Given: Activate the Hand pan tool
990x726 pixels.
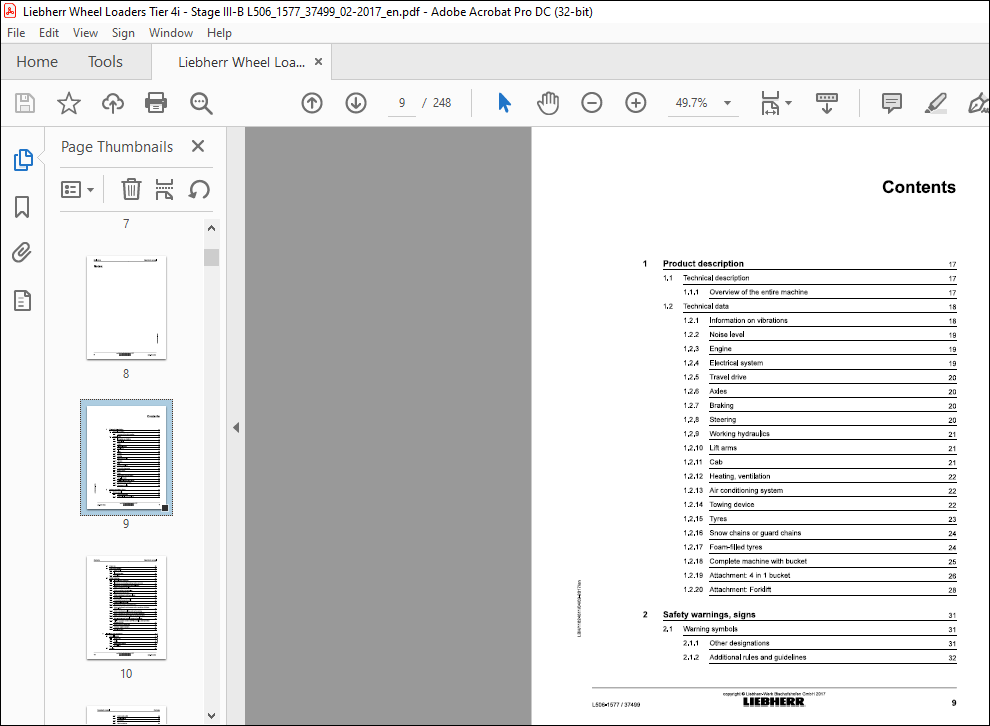Looking at the screenshot, I should click(548, 103).
